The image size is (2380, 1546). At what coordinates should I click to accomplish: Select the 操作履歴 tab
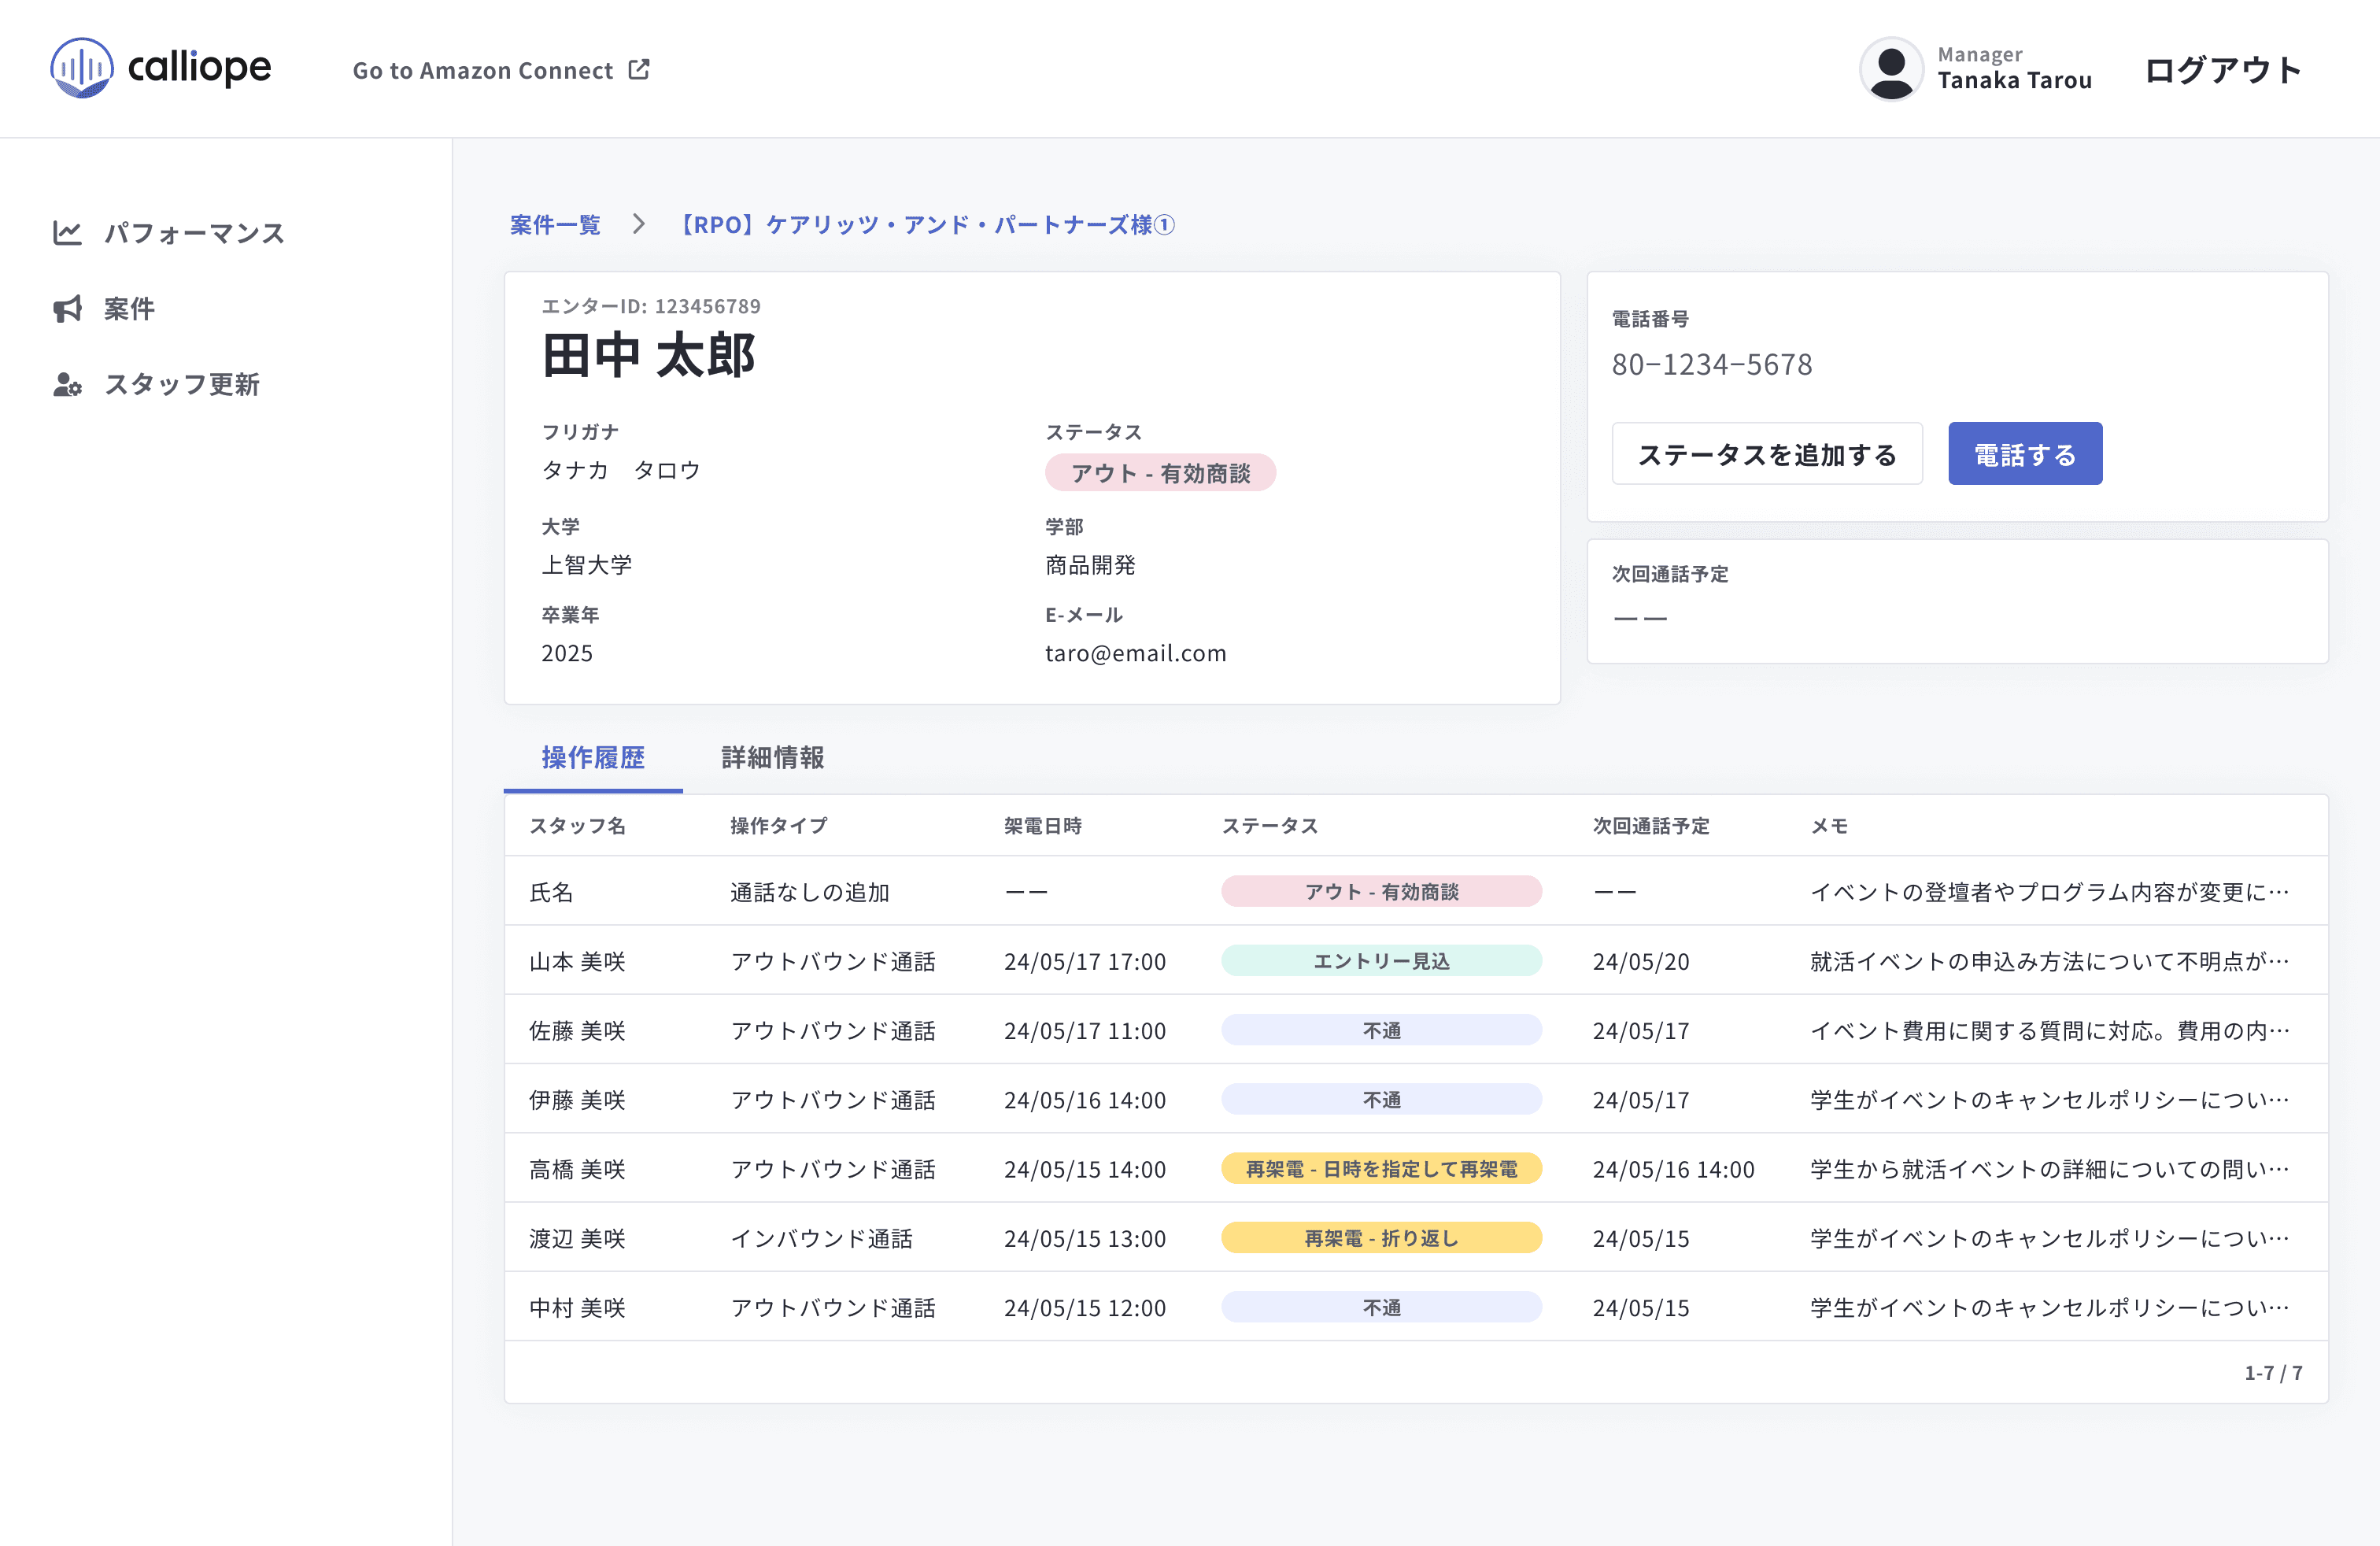593,757
